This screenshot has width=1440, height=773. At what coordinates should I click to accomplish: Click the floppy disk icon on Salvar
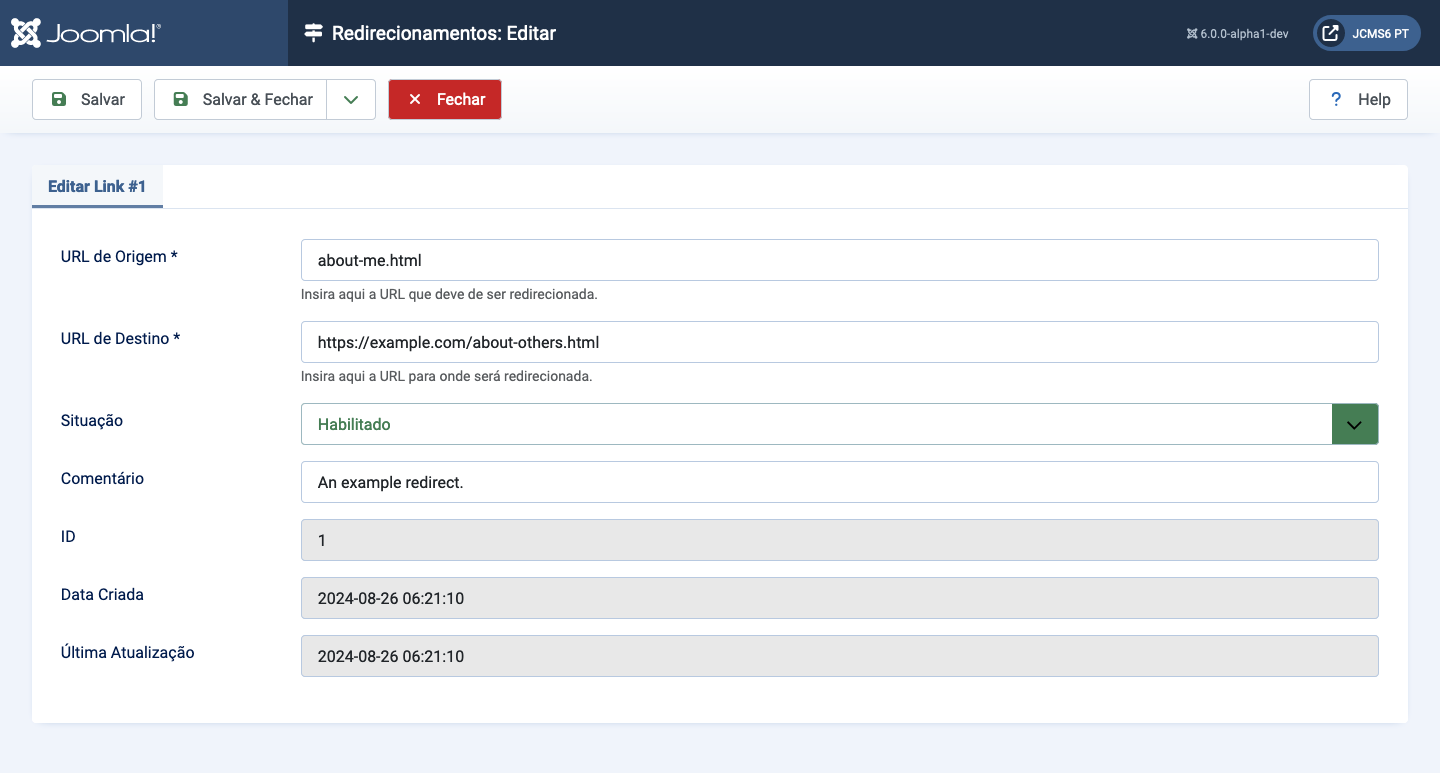click(59, 100)
